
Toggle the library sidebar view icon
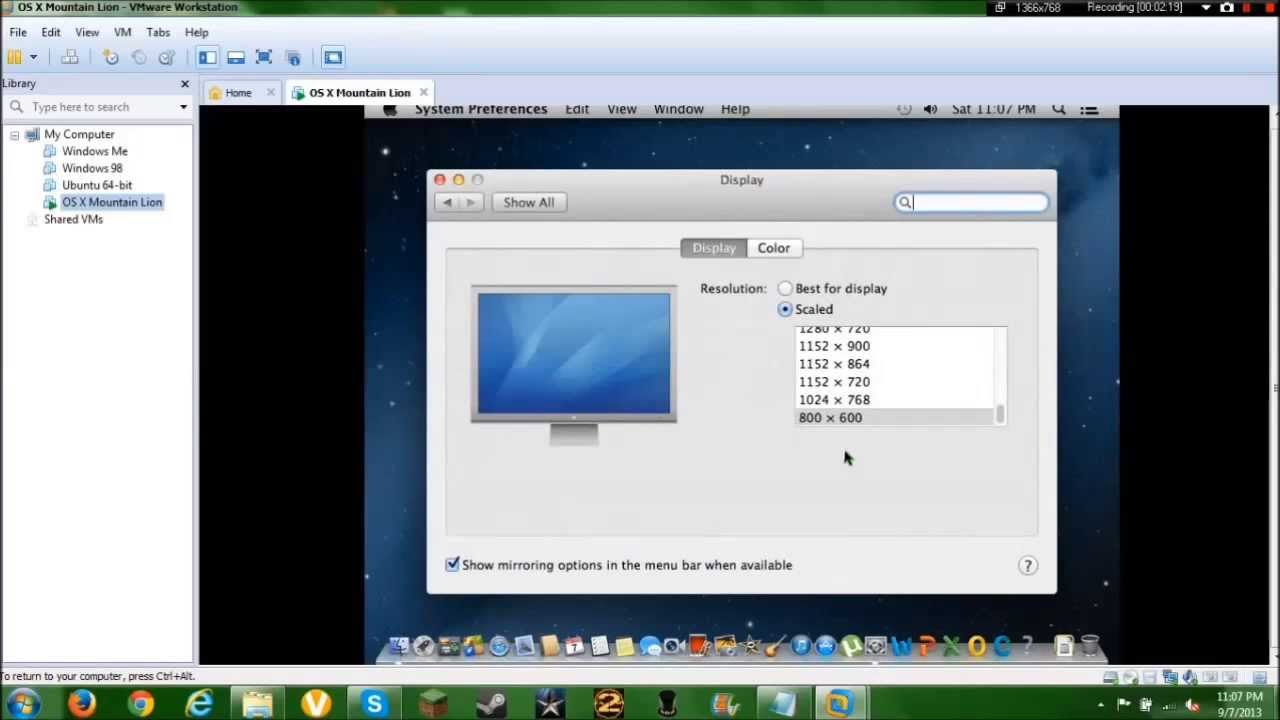tap(207, 57)
